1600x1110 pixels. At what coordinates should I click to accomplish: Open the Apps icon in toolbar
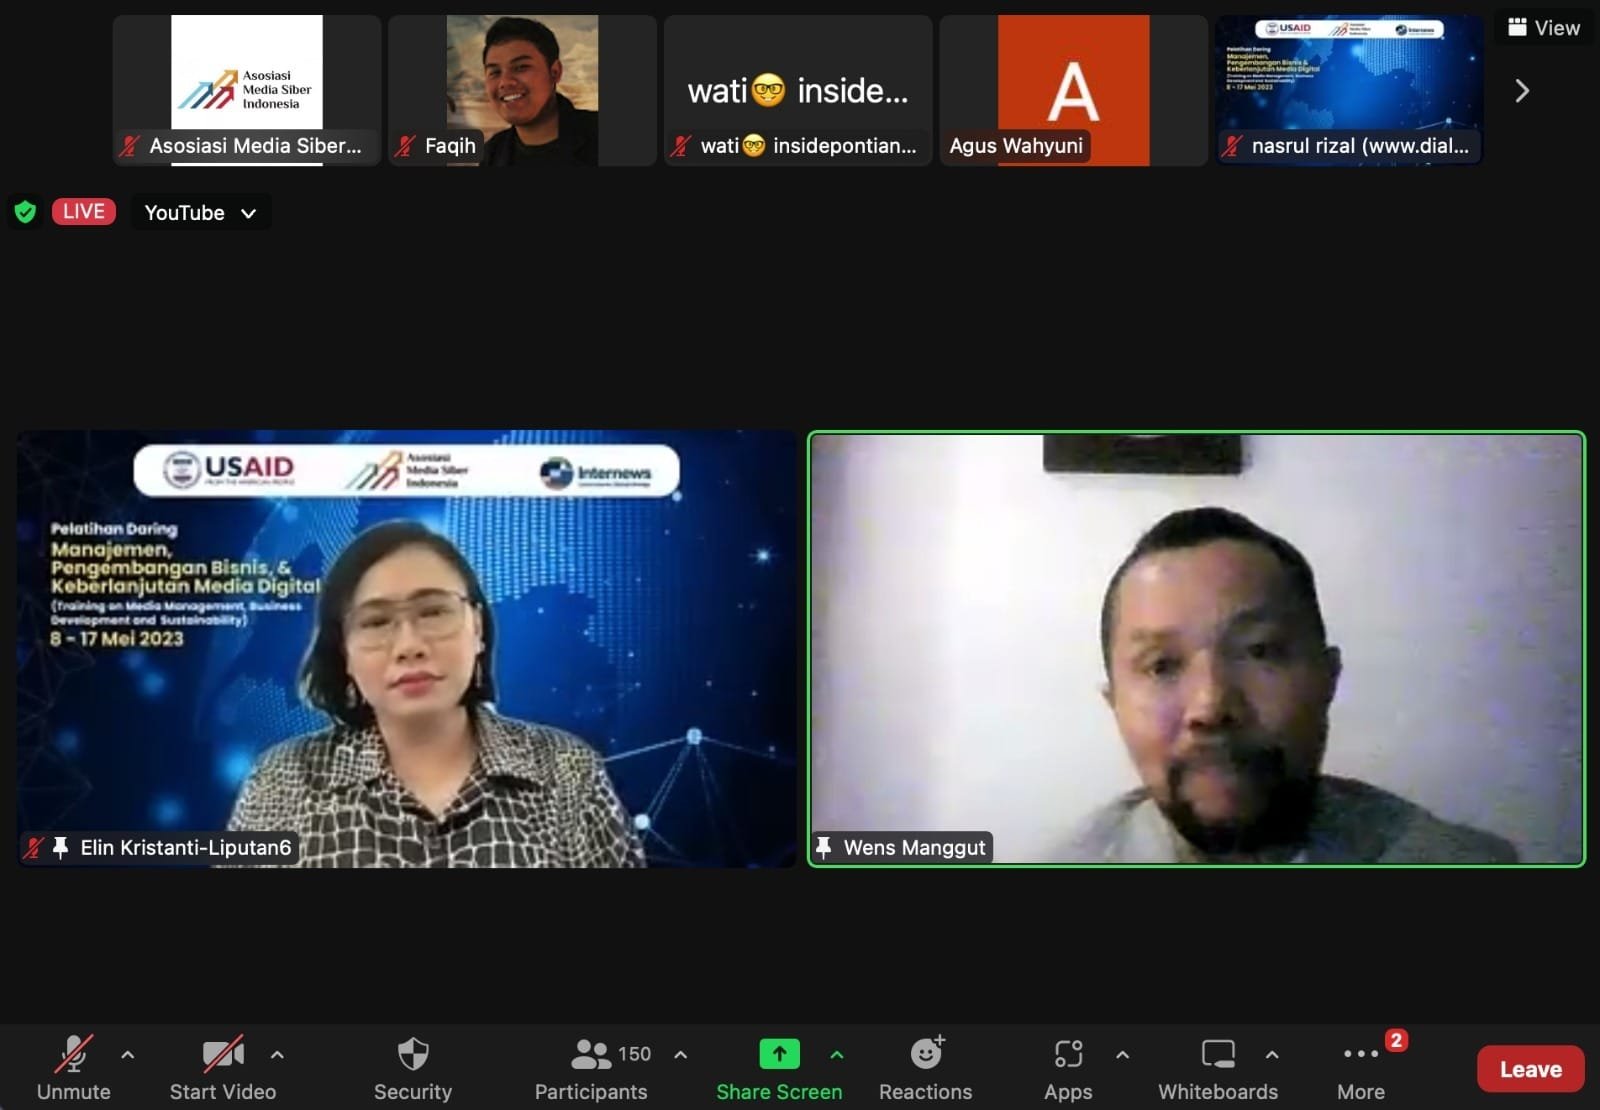pyautogui.click(x=1068, y=1054)
